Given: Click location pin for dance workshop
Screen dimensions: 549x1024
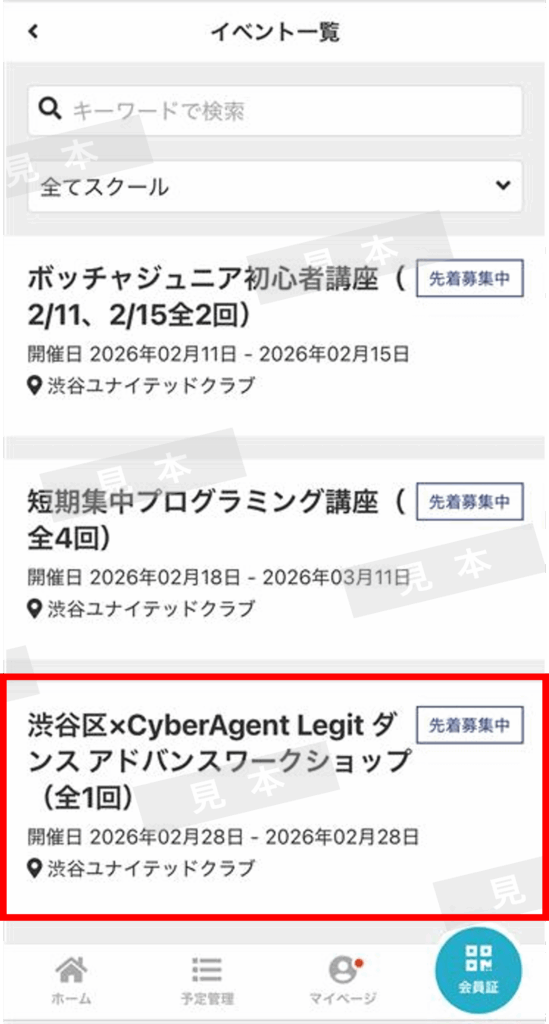Looking at the screenshot, I should click(x=35, y=868).
